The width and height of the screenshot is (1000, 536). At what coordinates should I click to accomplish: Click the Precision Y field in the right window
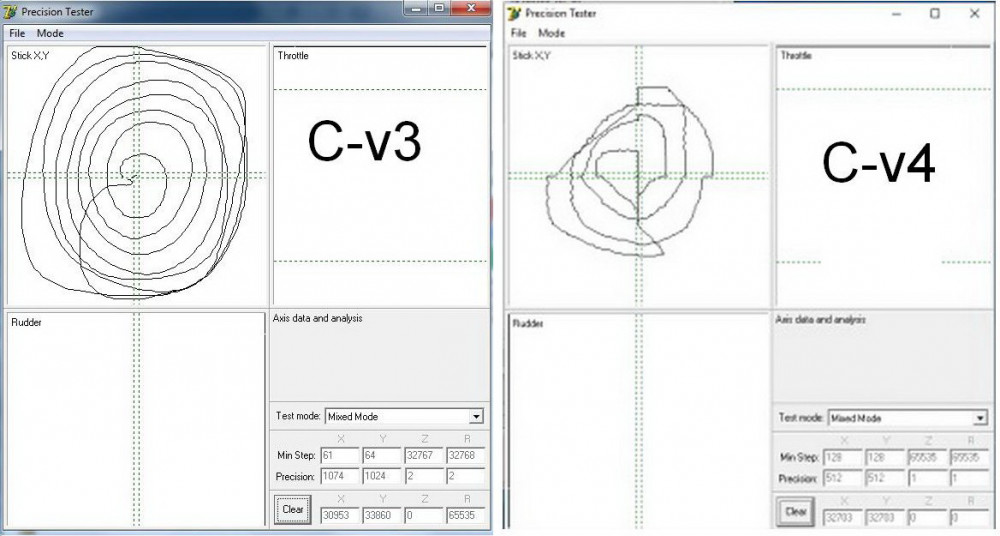point(885,478)
